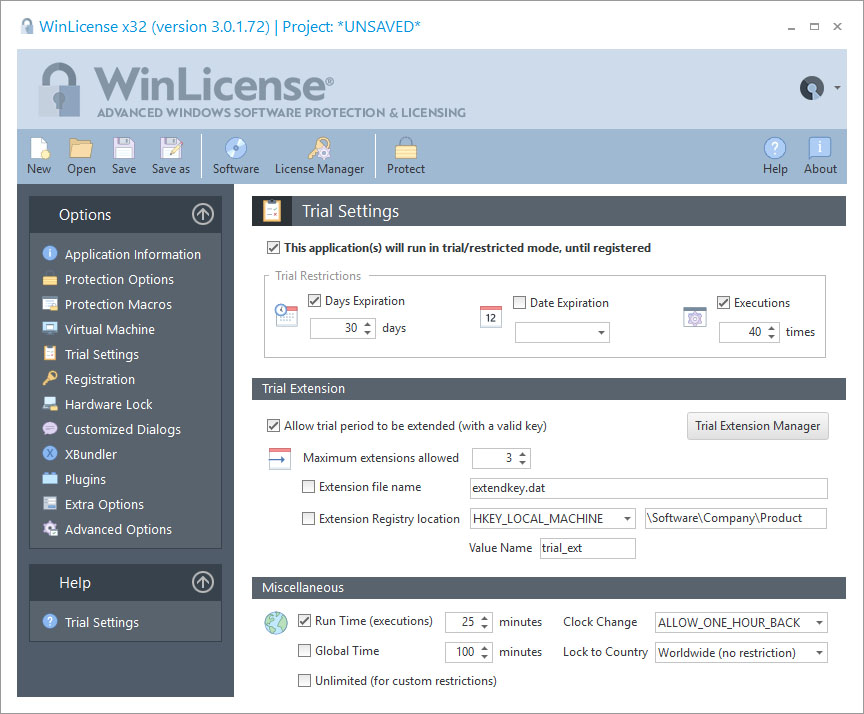Screen dimensions: 864x714
Task: Click the Executions times spinner arrows
Action: click(771, 332)
